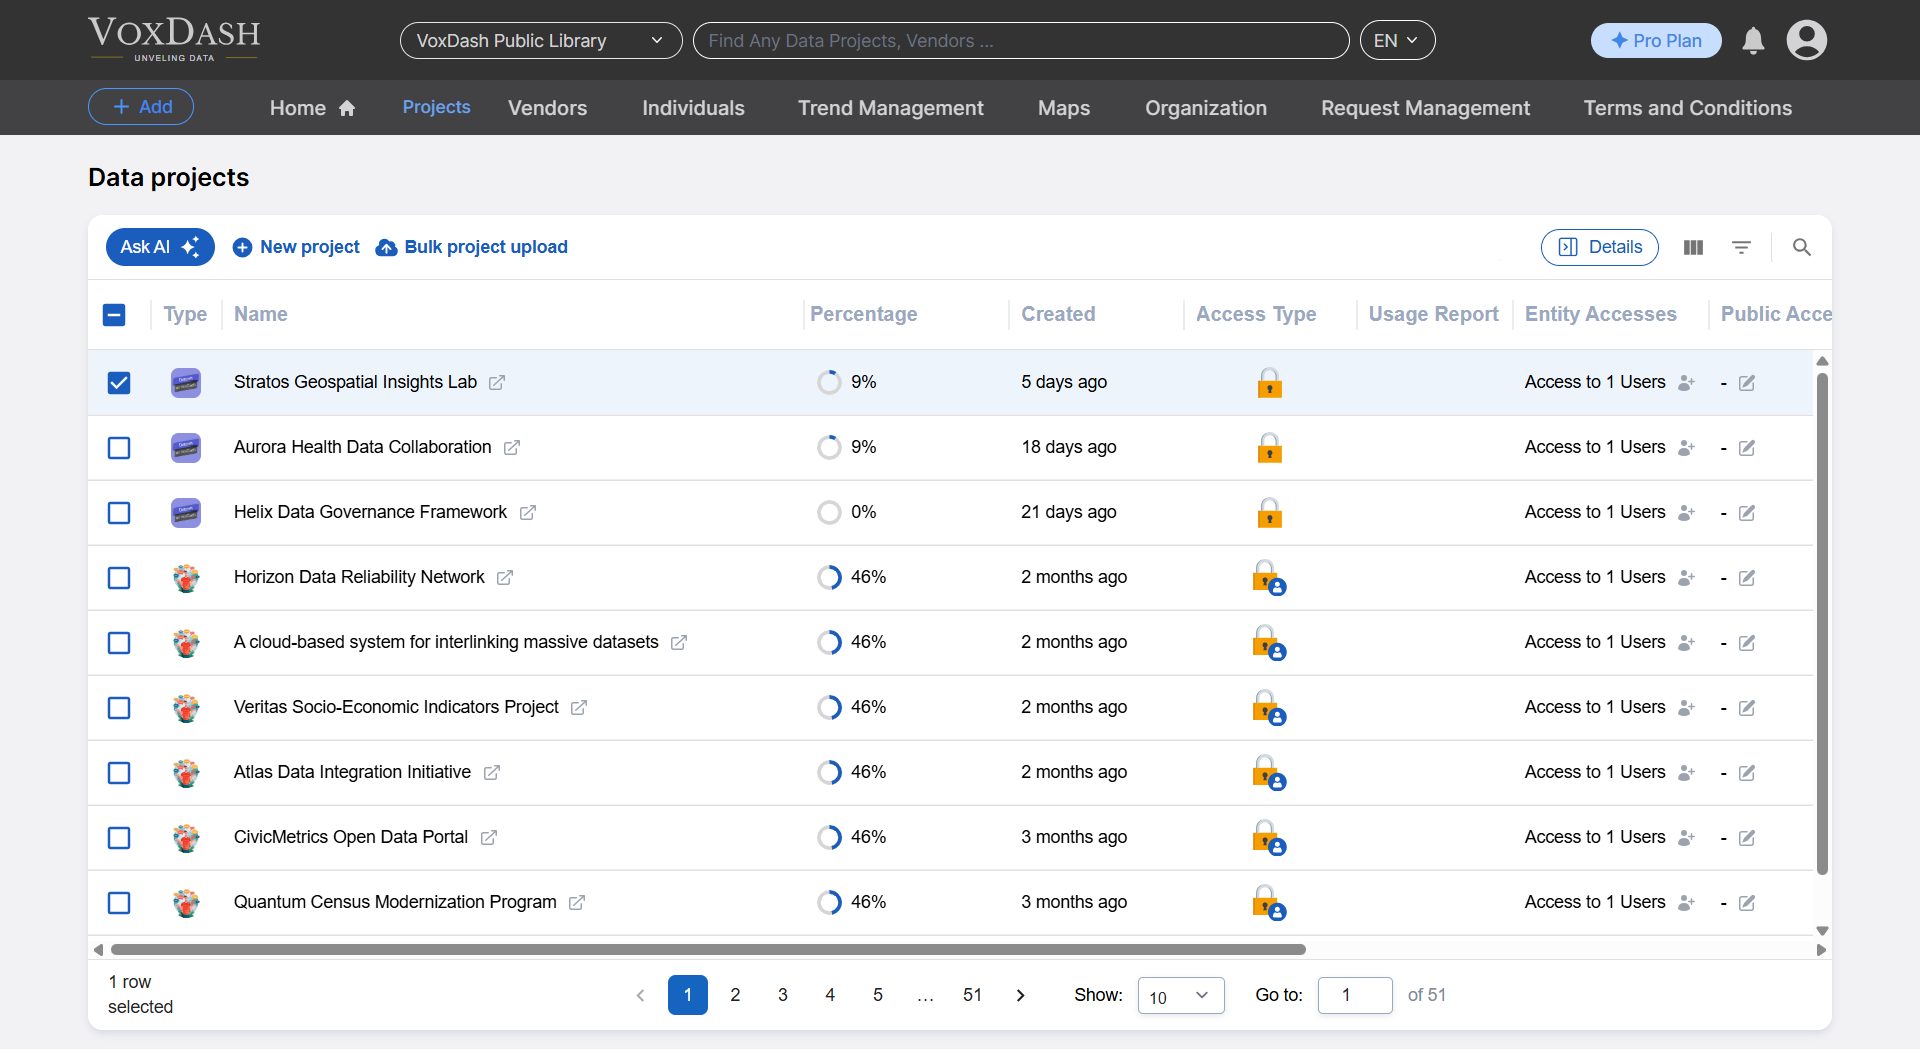1920x1049 pixels.
Task: Add users to Helix Data Governance access
Action: click(x=1686, y=513)
